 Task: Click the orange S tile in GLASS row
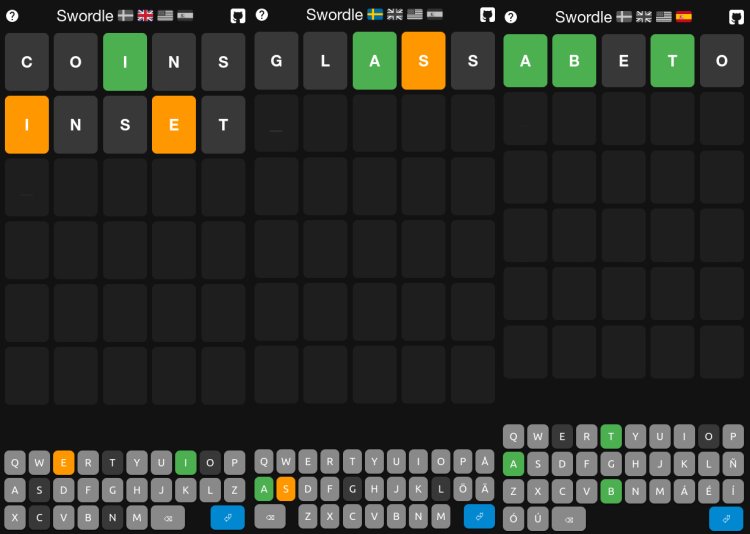[423, 61]
